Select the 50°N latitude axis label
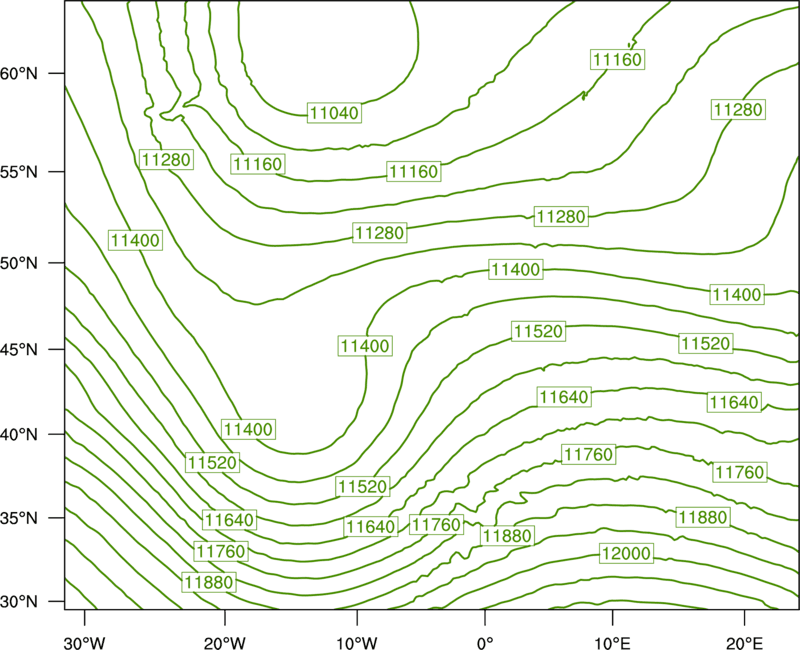 (x=19, y=263)
